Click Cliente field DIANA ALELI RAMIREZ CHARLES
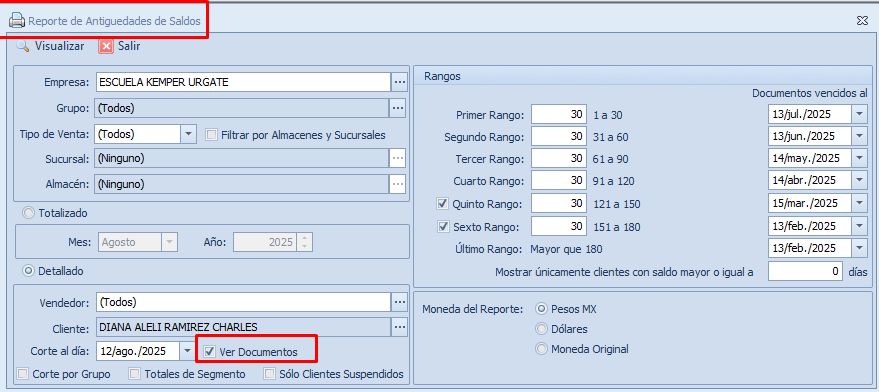The height and width of the screenshot is (392, 879). [x=243, y=326]
